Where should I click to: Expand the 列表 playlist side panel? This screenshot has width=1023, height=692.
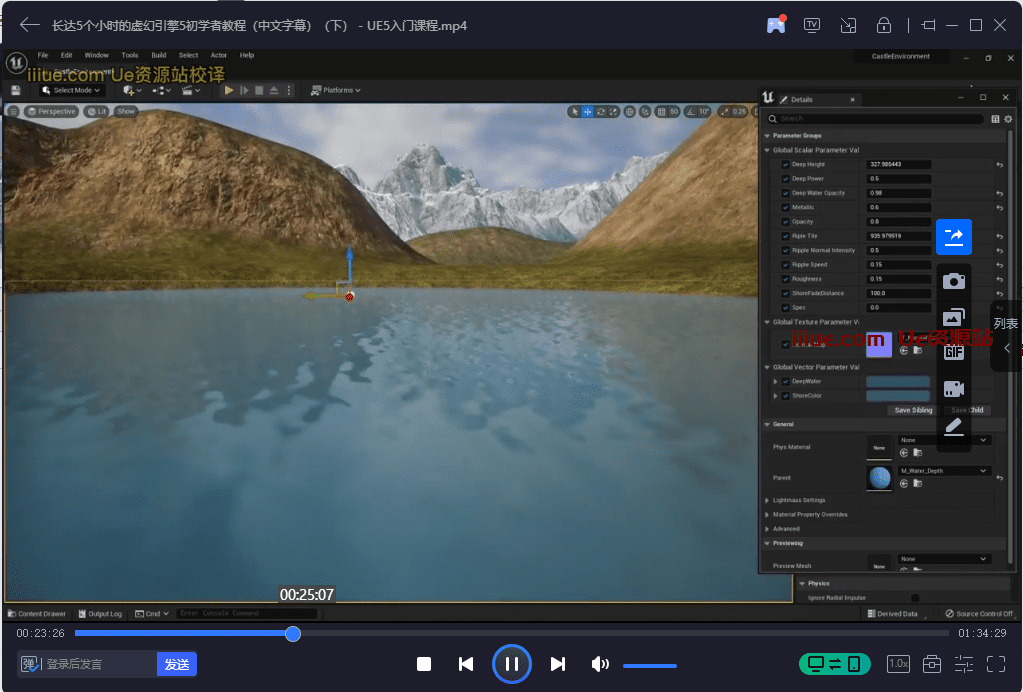[1006, 336]
